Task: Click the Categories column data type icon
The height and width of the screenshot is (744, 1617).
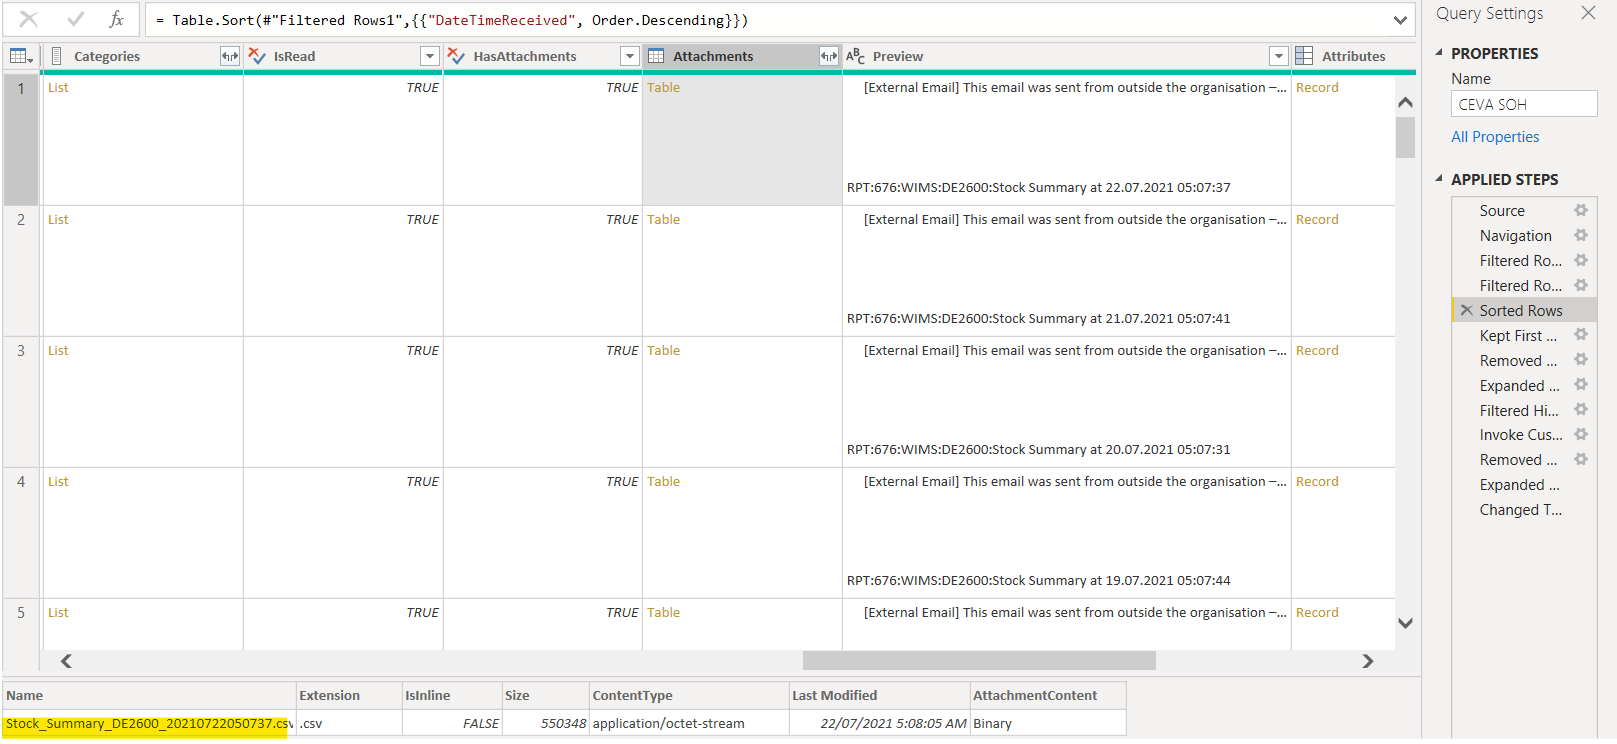Action: tap(56, 56)
